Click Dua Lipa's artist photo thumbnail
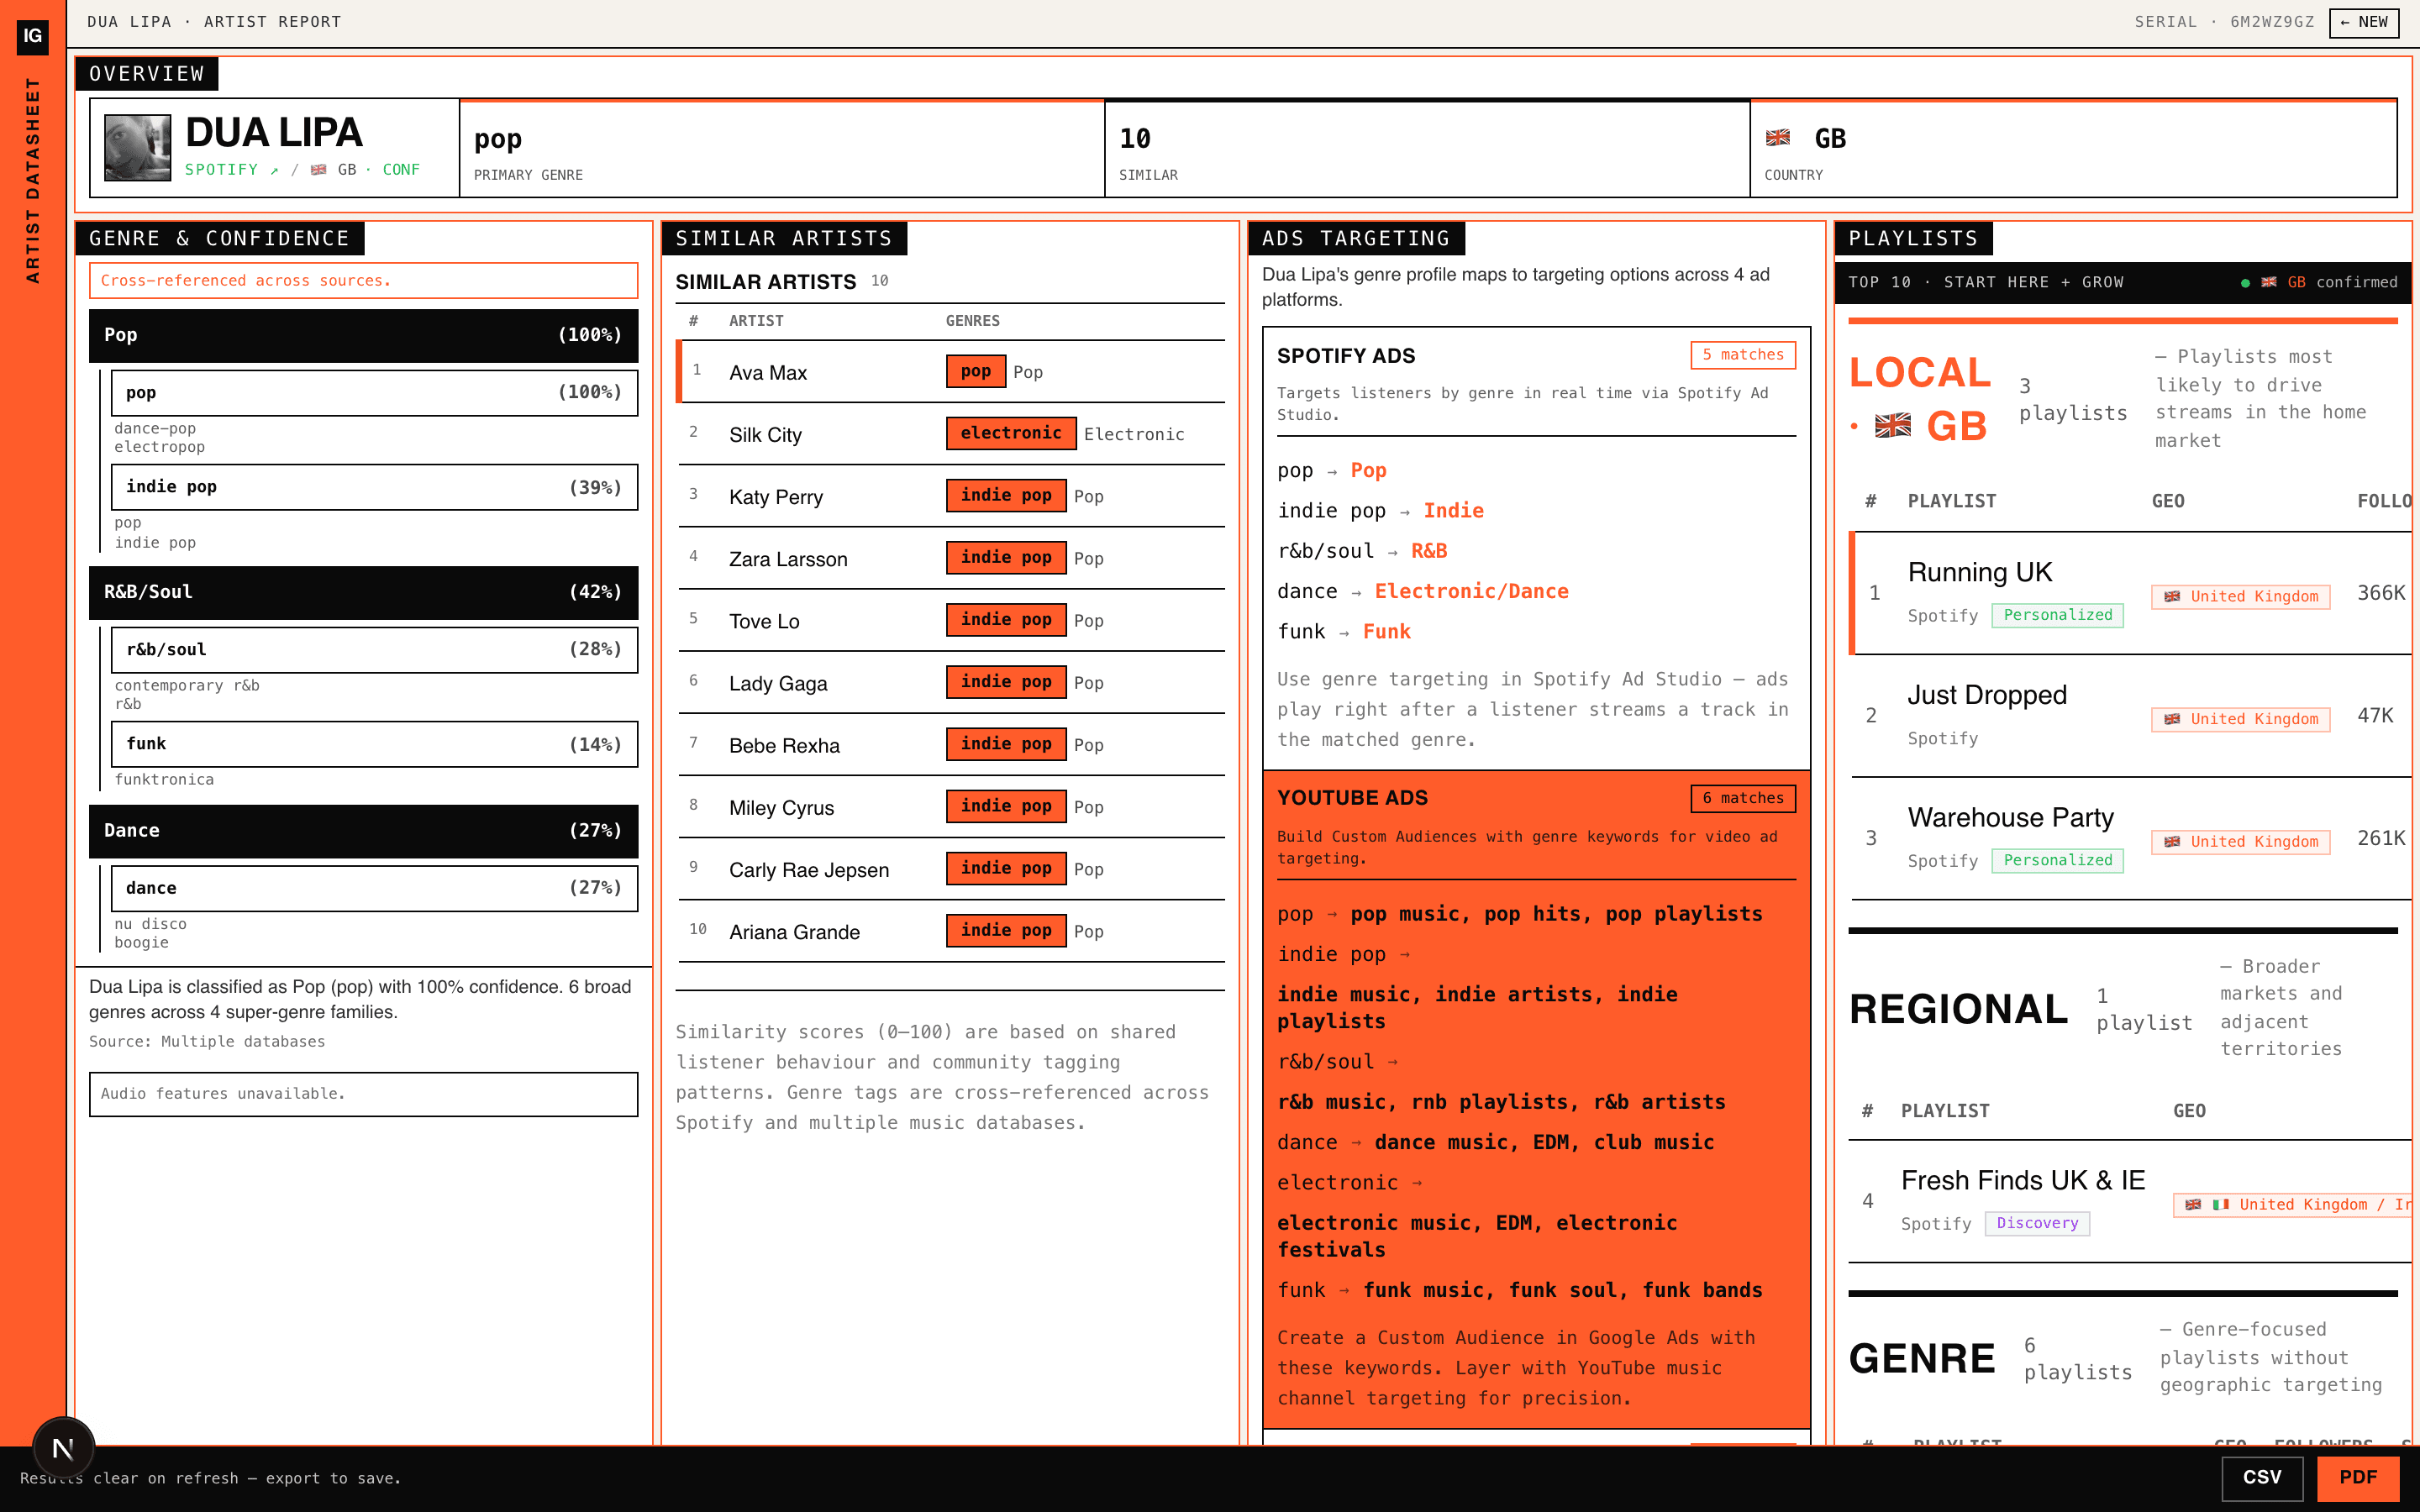 coord(138,148)
